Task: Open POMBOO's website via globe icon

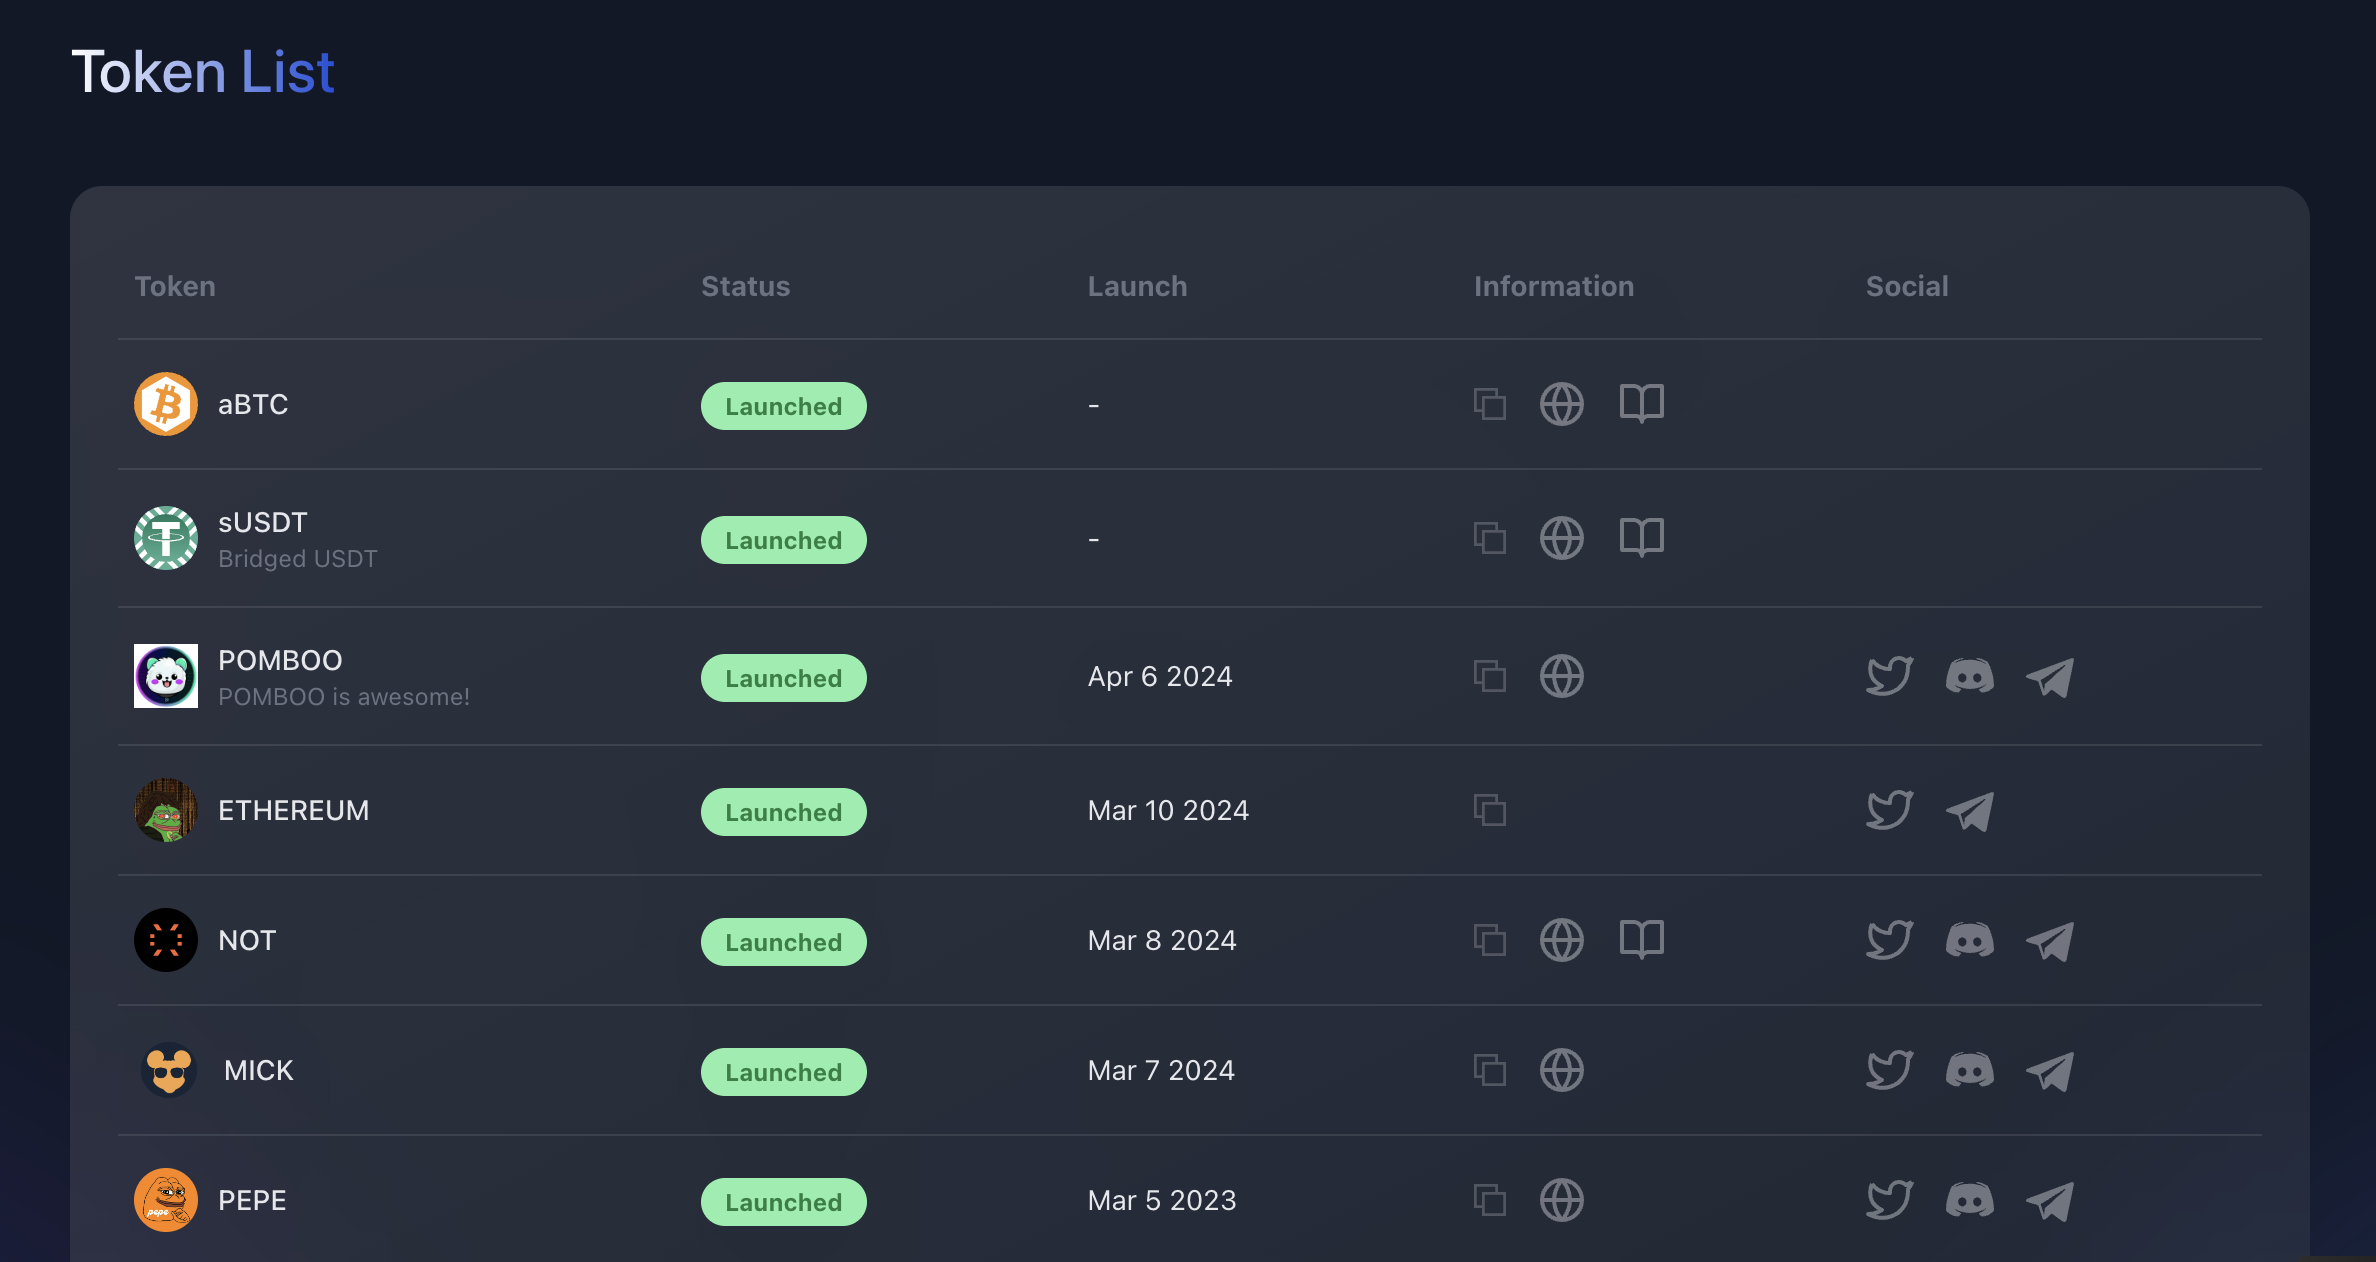Action: point(1562,676)
